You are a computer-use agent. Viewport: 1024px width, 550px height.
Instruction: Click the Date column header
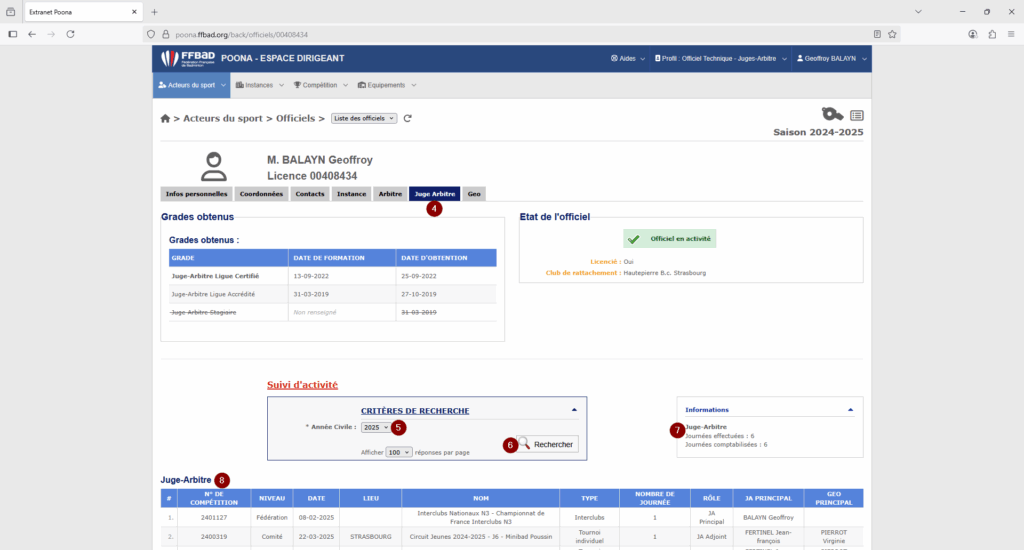pos(317,498)
